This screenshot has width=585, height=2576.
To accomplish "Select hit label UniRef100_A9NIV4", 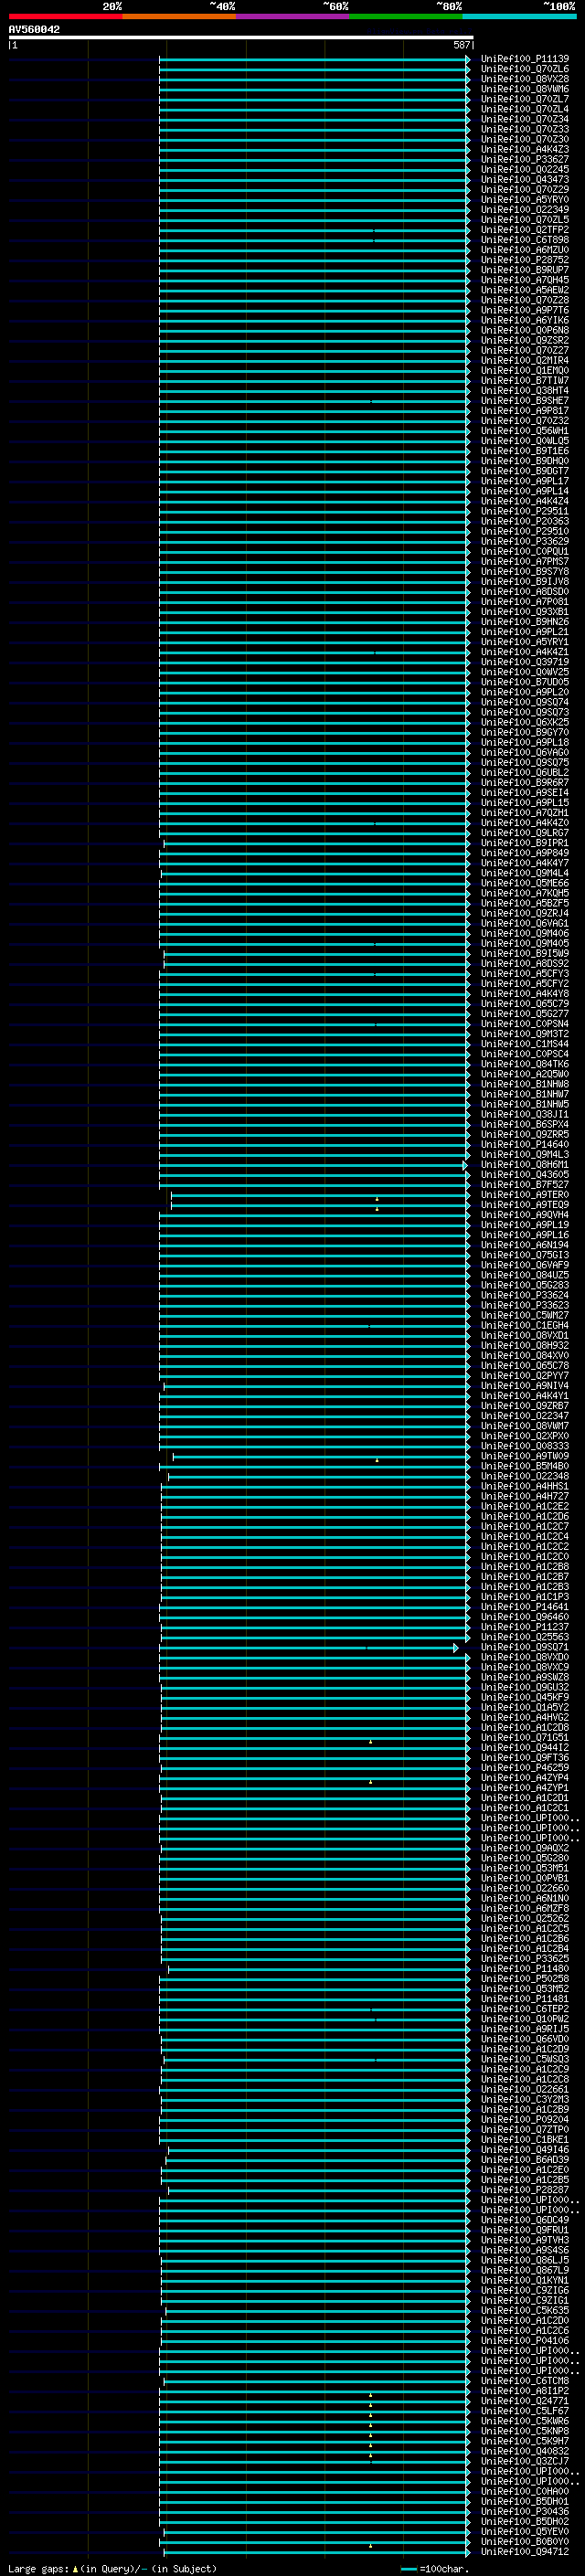I will (524, 1385).
